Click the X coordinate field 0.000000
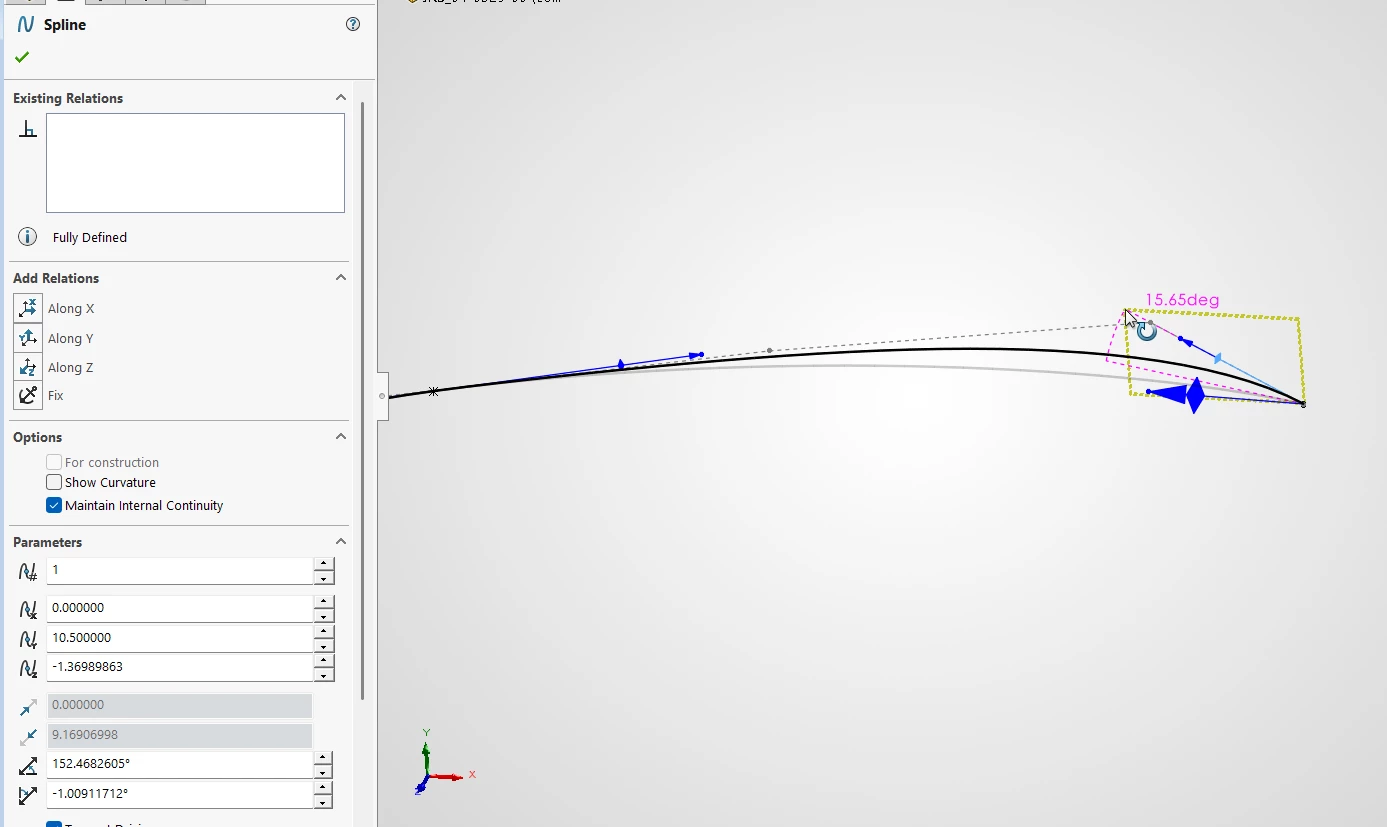1387x827 pixels. tap(180, 608)
